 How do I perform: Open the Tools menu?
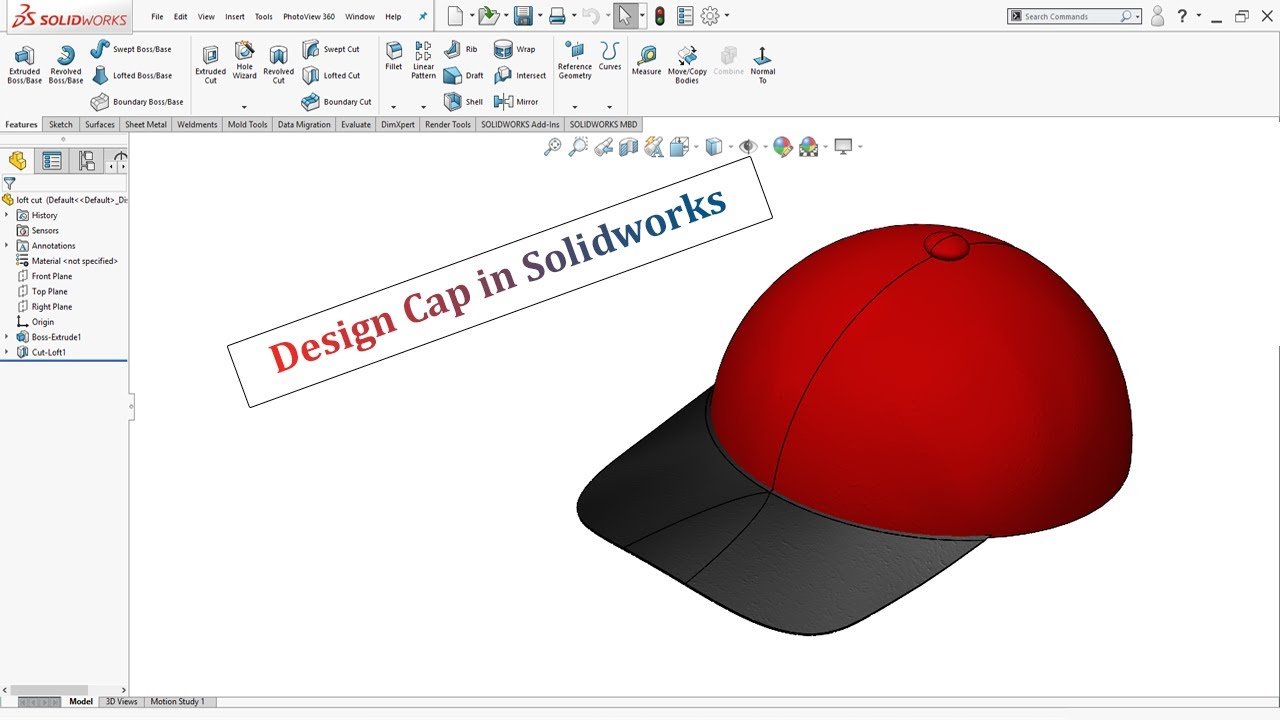coord(264,17)
